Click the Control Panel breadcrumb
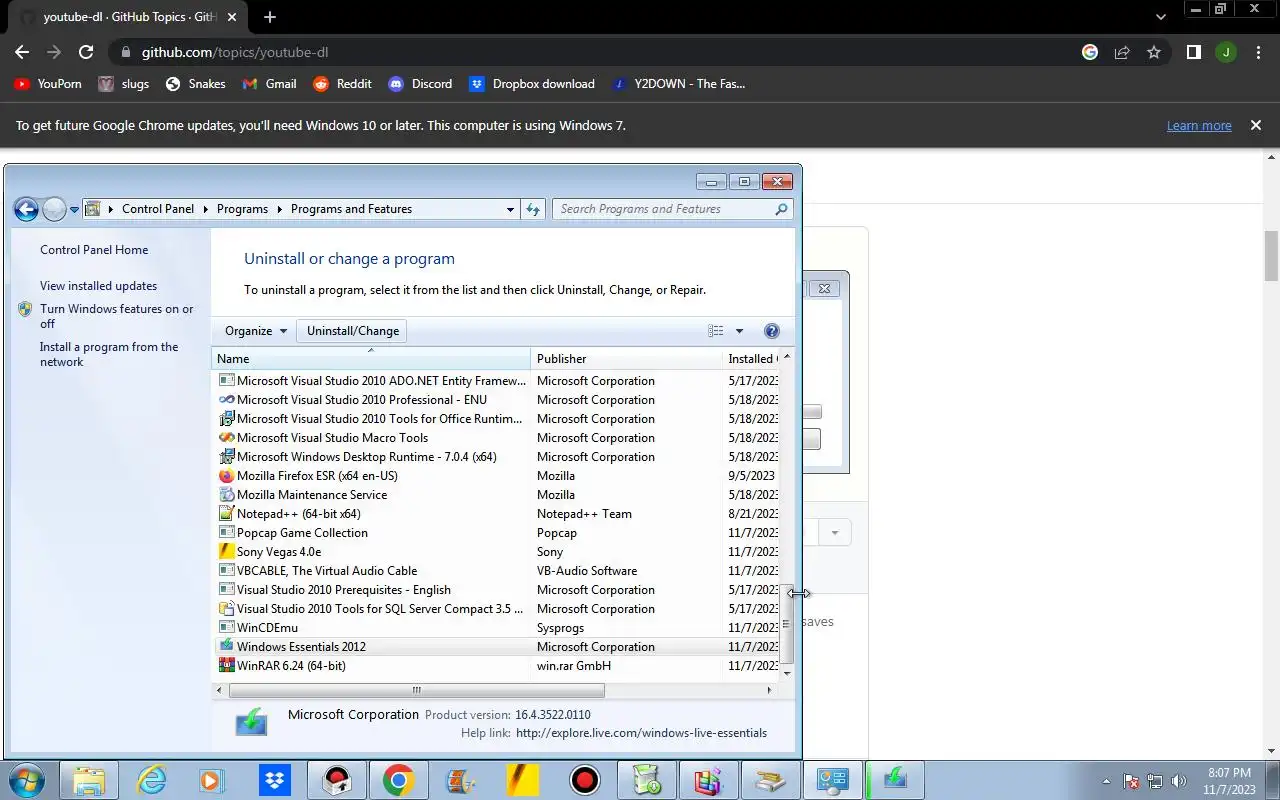Image resolution: width=1280 pixels, height=800 pixels. [158, 209]
